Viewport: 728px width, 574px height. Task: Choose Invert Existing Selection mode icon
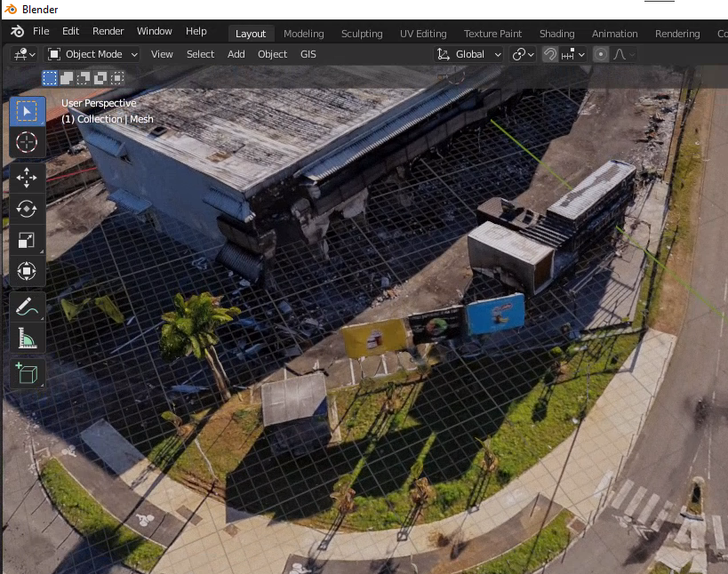[100, 78]
